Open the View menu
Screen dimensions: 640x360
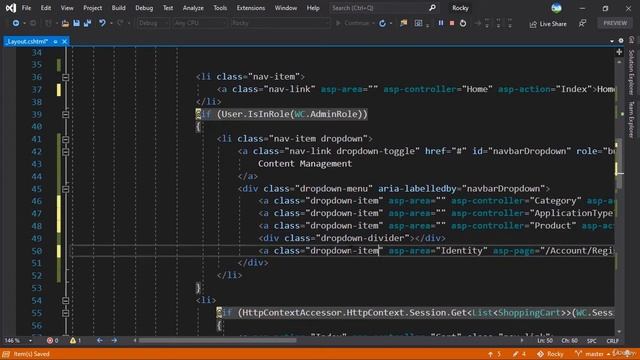(67, 8)
